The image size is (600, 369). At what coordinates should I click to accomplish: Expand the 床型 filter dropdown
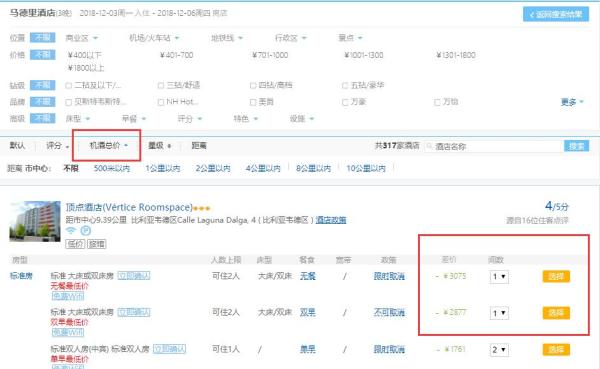(x=78, y=119)
